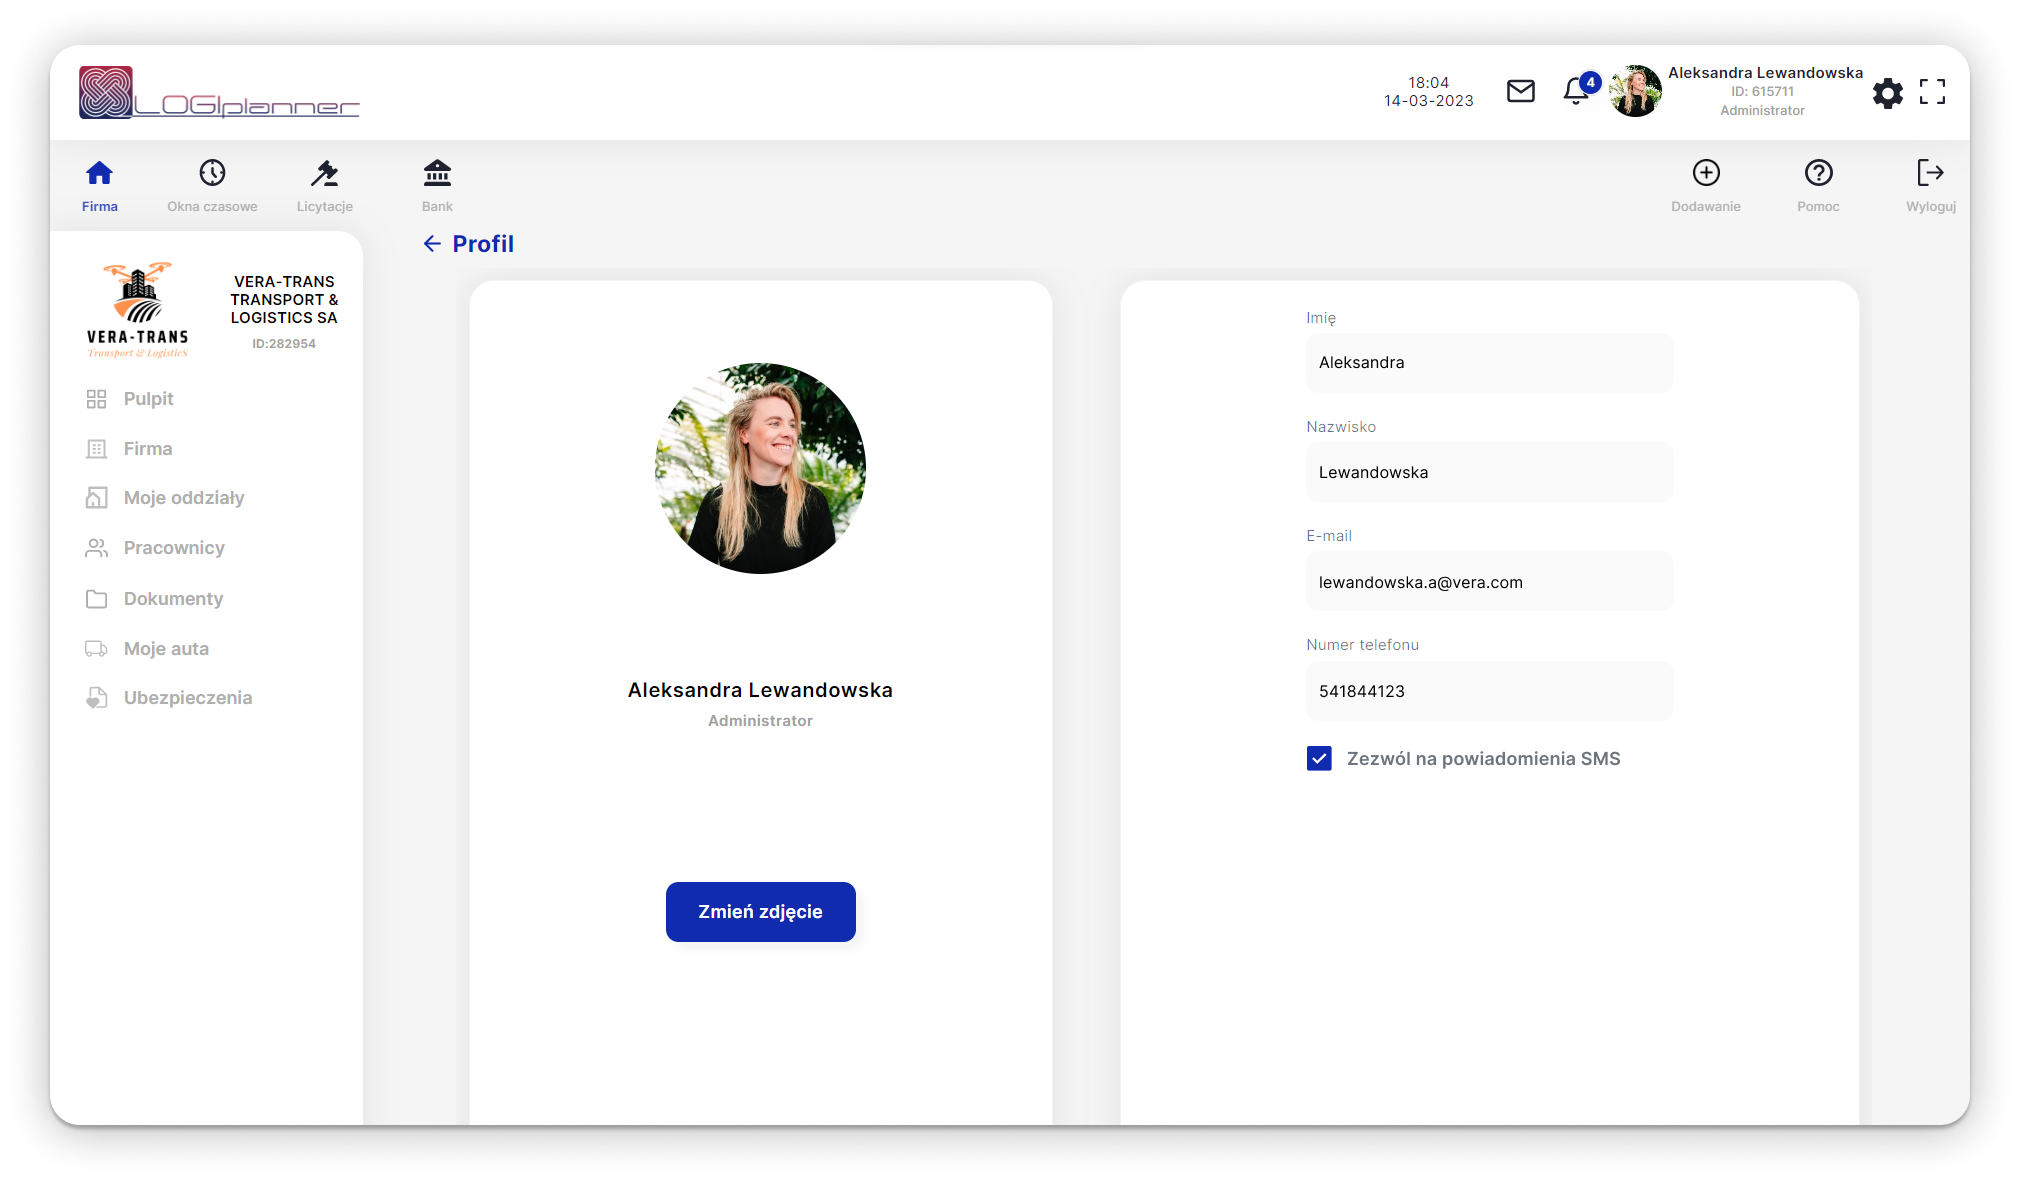Open the Firma sidebar menu label

tap(148, 449)
